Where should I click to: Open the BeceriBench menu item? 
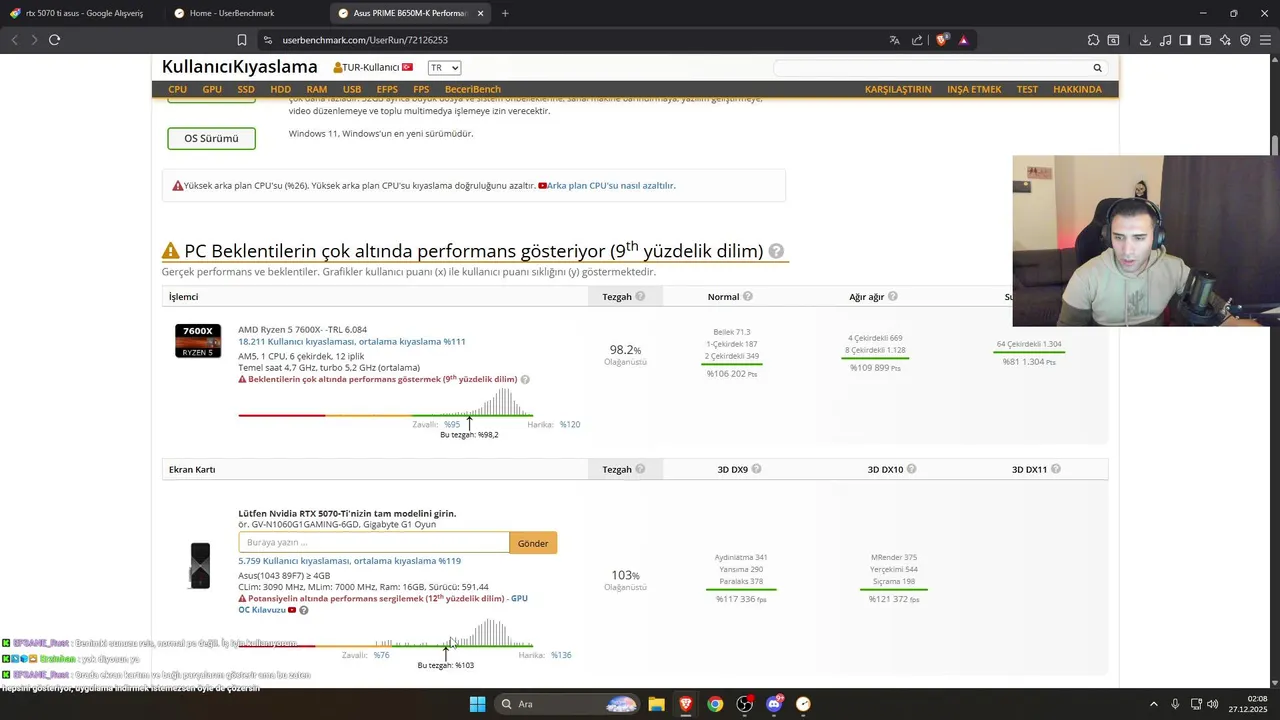pos(473,89)
